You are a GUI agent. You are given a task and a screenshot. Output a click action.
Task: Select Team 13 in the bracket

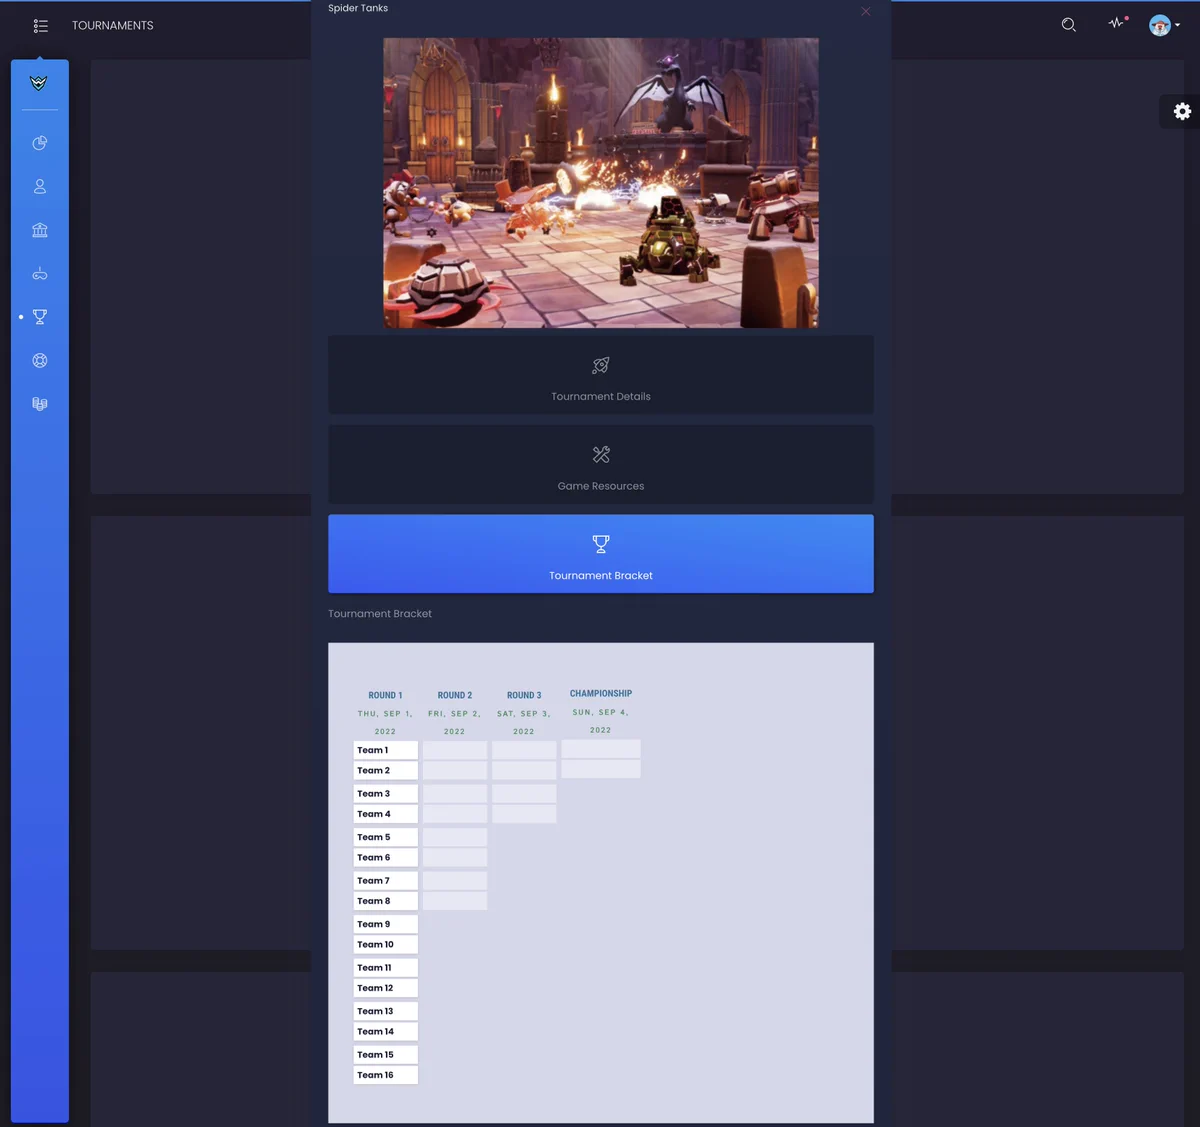pos(385,1011)
